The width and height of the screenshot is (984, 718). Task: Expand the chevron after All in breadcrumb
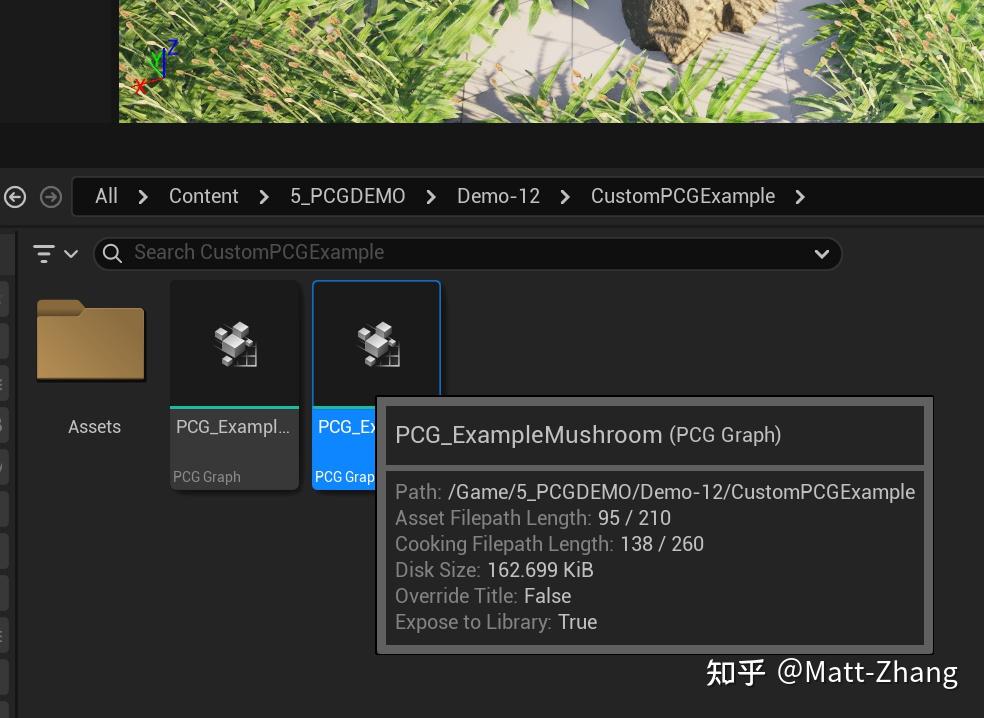point(143,197)
